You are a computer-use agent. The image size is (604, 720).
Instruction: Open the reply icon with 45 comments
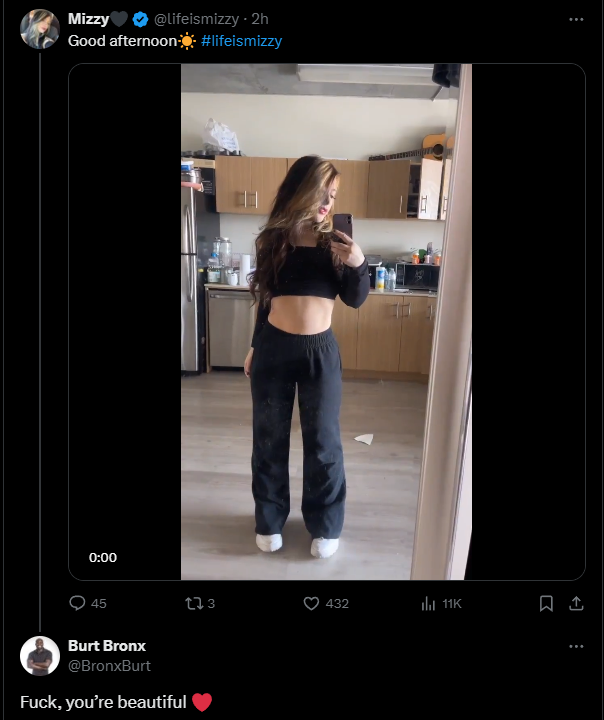pyautogui.click(x=77, y=603)
